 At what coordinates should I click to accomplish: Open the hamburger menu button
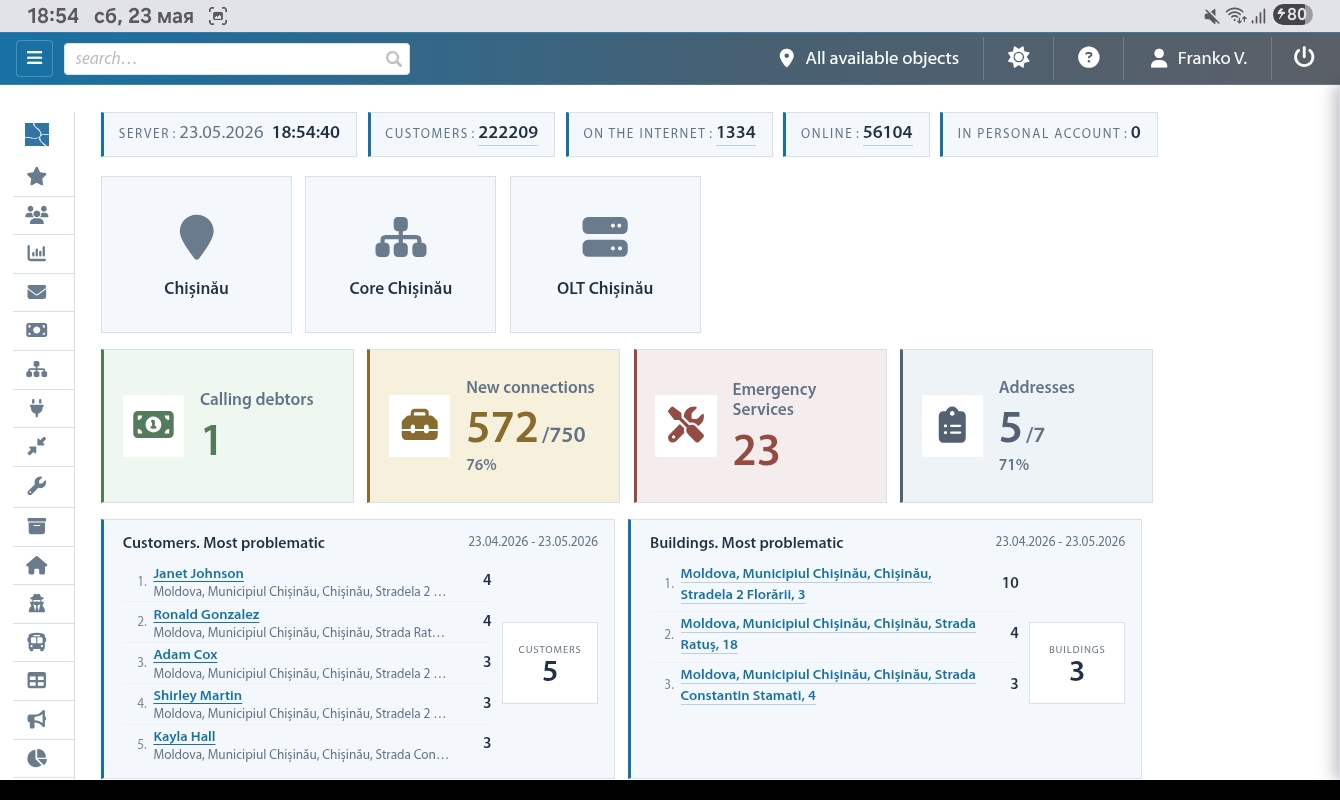[x=34, y=58]
